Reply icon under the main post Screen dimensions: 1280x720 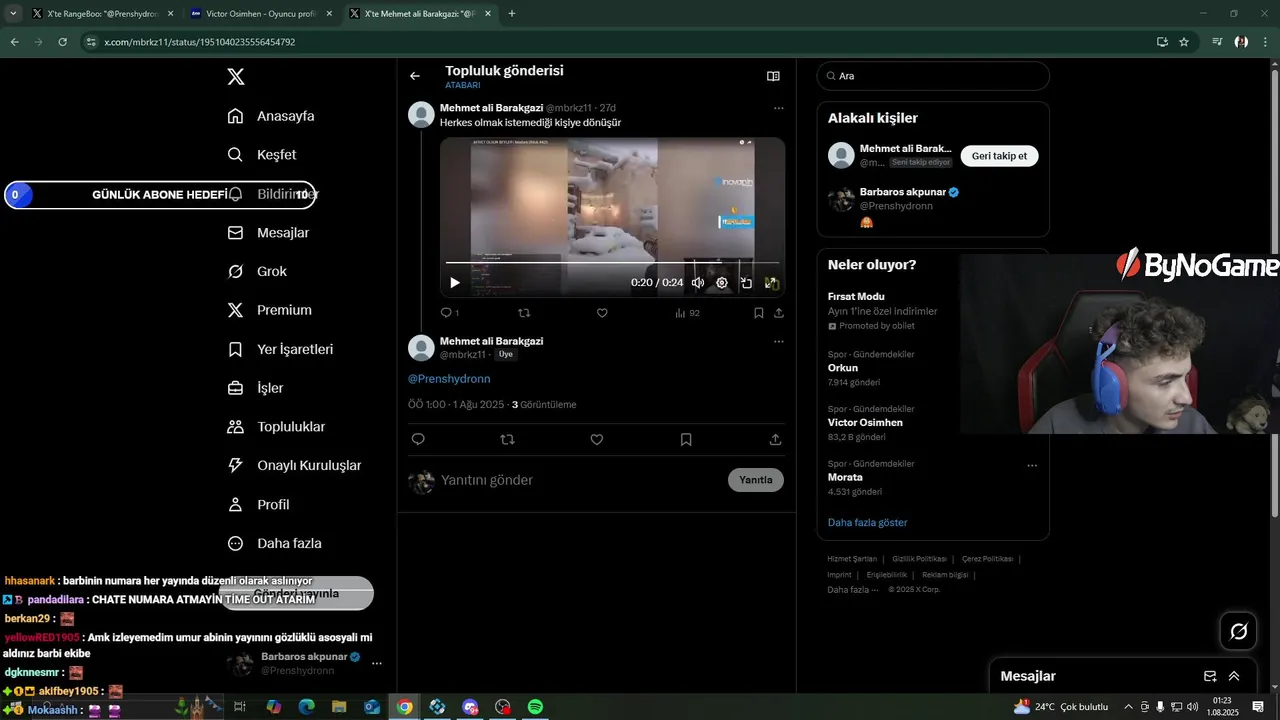[418, 439]
